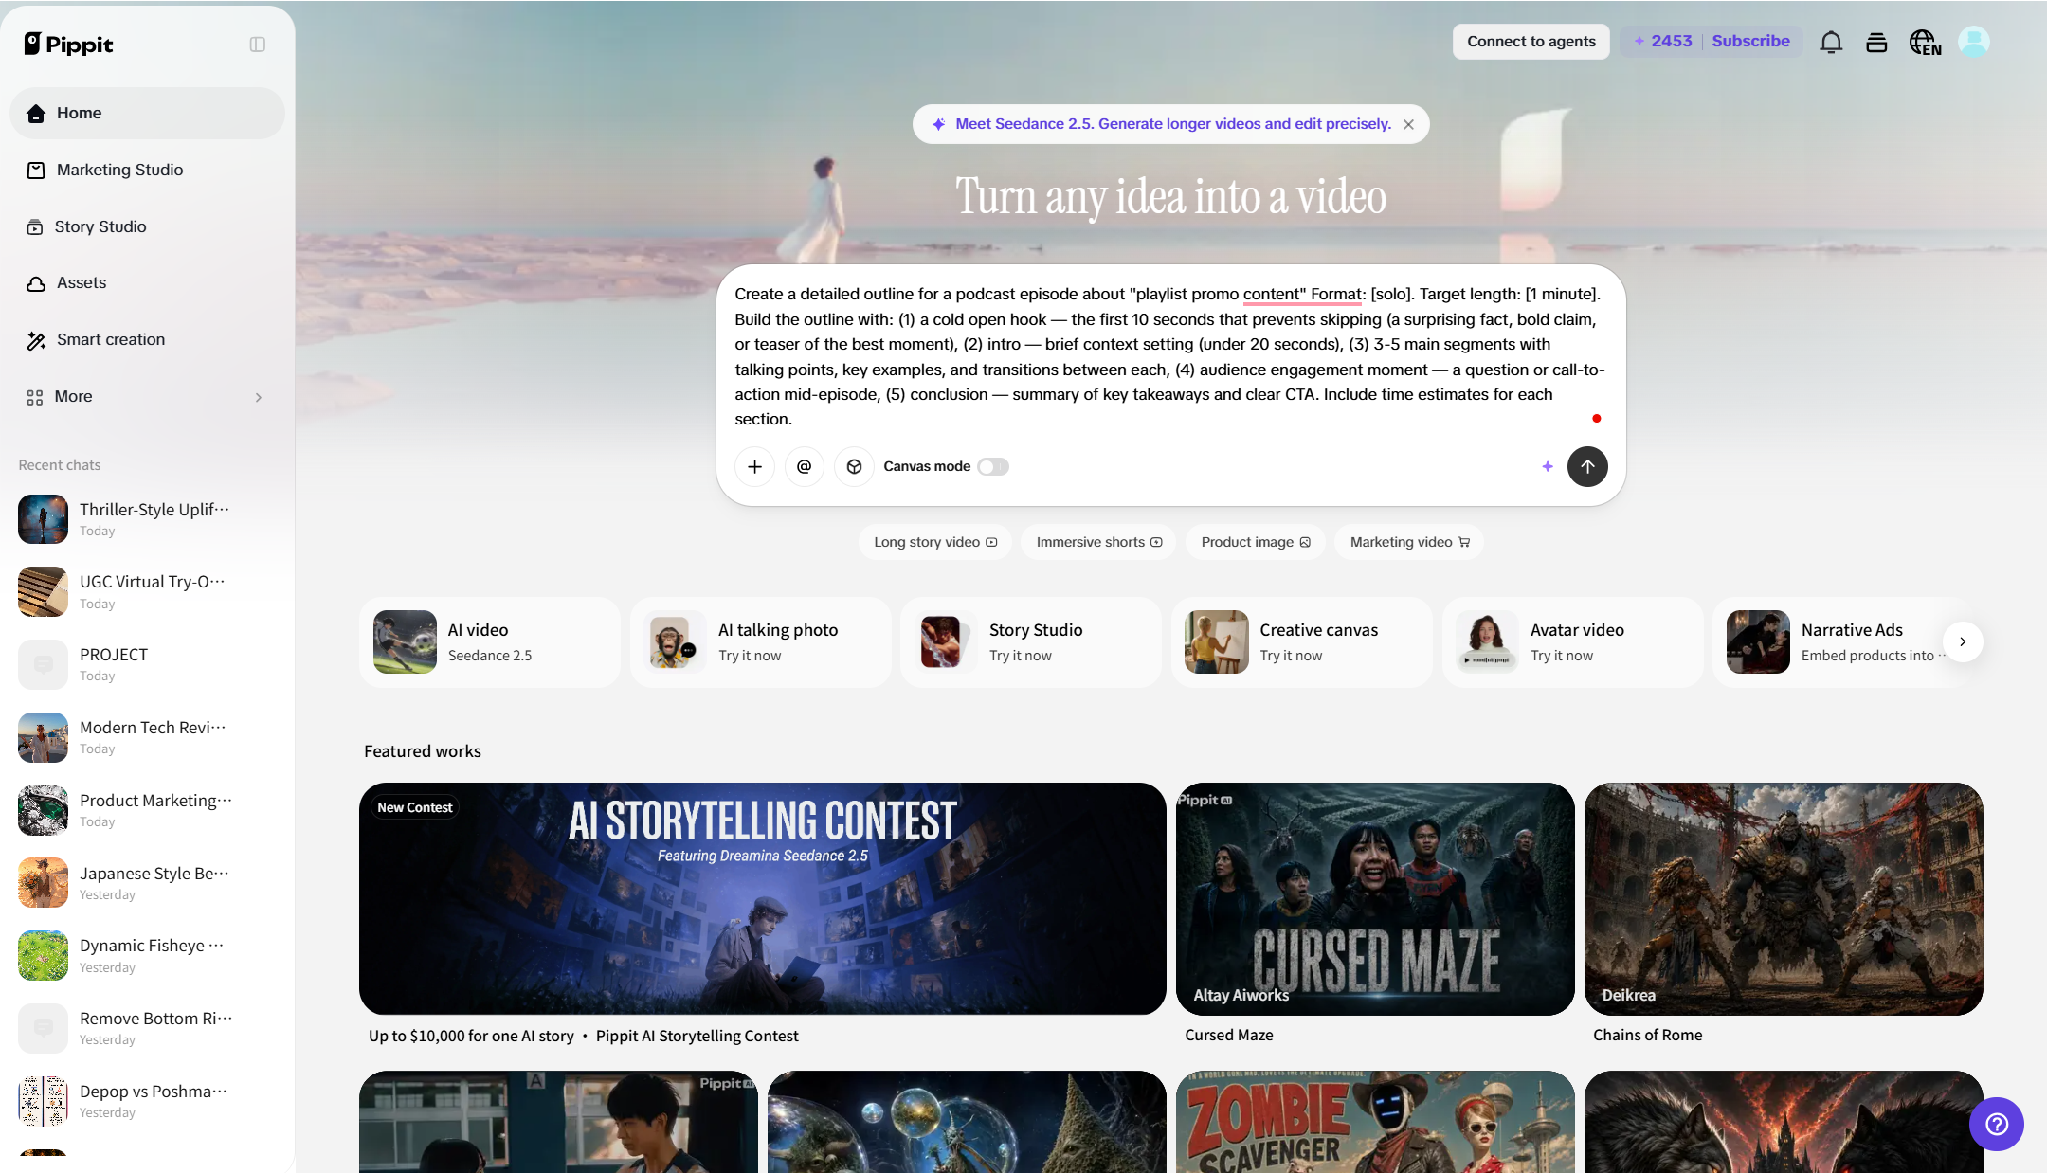Image resolution: width=2047 pixels, height=1173 pixels.
Task: Select the Product image chip
Action: click(1255, 542)
